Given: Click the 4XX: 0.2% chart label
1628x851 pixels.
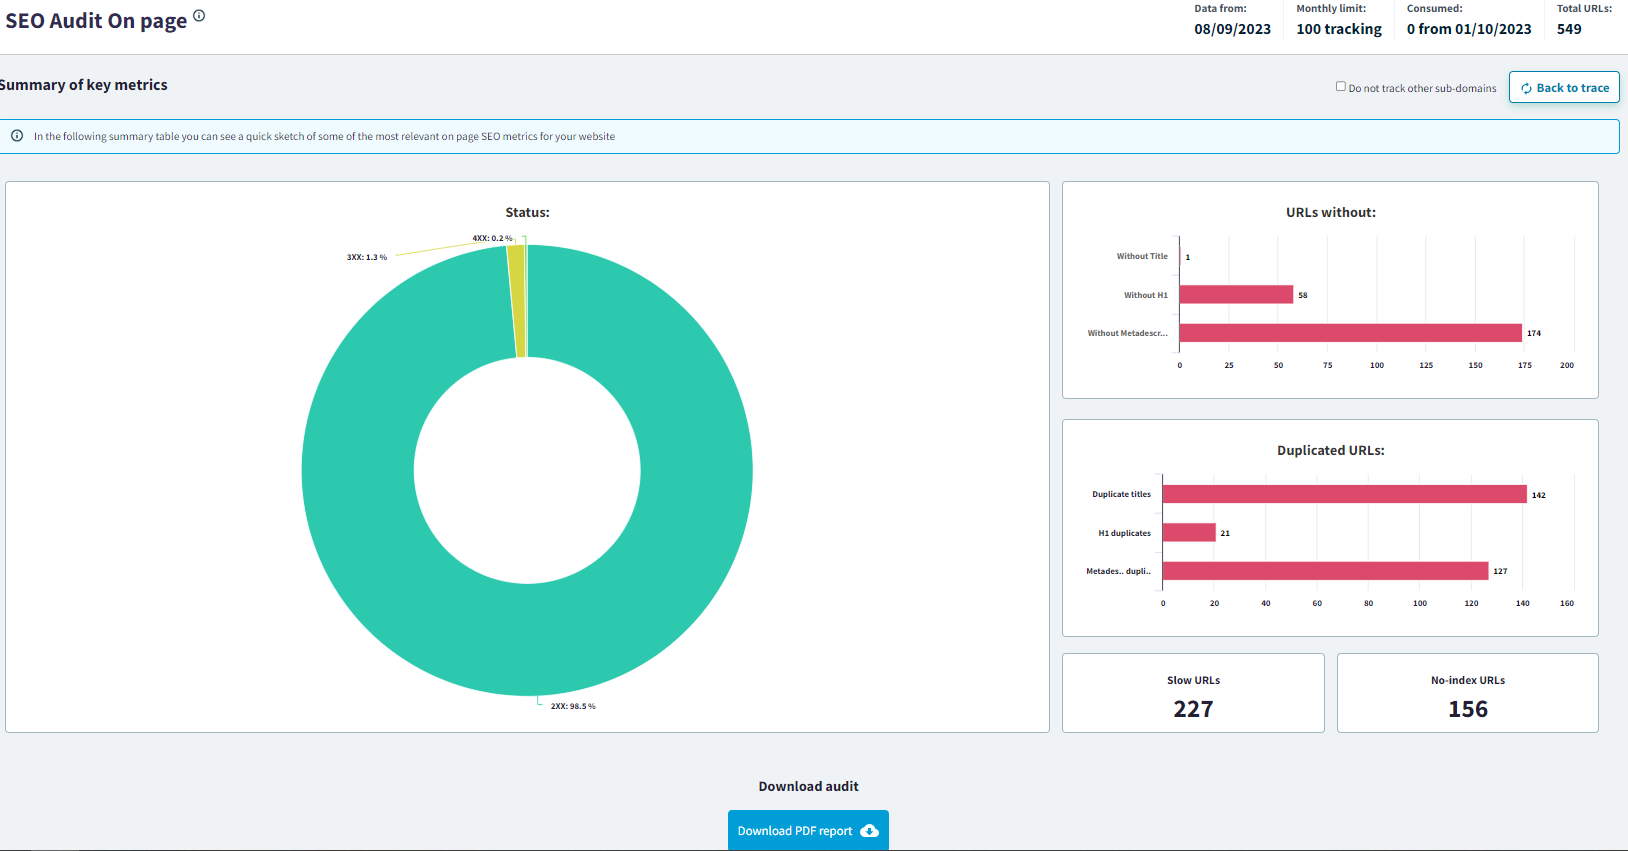Looking at the screenshot, I should 492,238.
